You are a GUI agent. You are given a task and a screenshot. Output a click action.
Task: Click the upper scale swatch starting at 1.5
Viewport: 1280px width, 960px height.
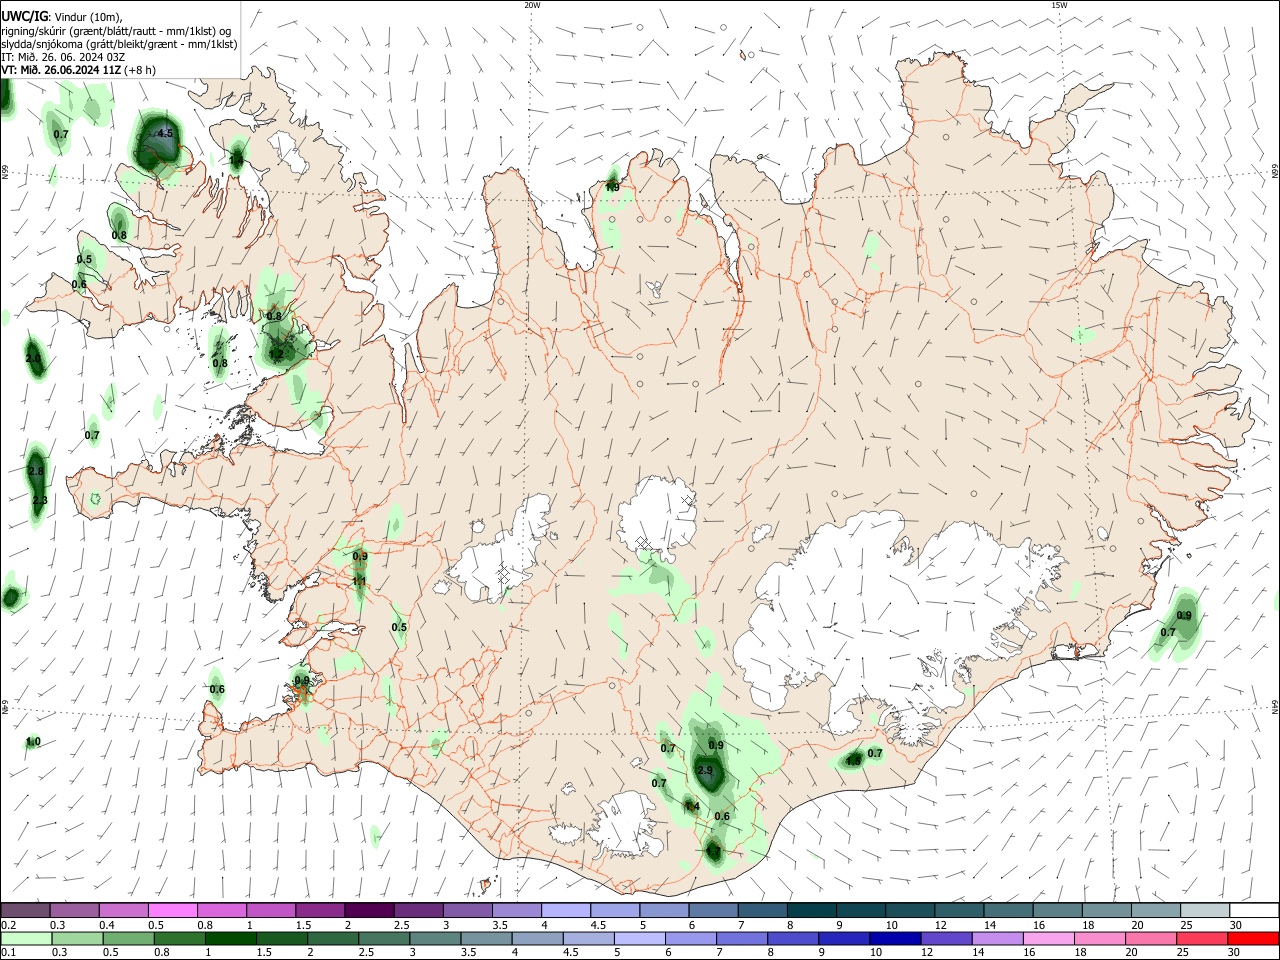320,910
